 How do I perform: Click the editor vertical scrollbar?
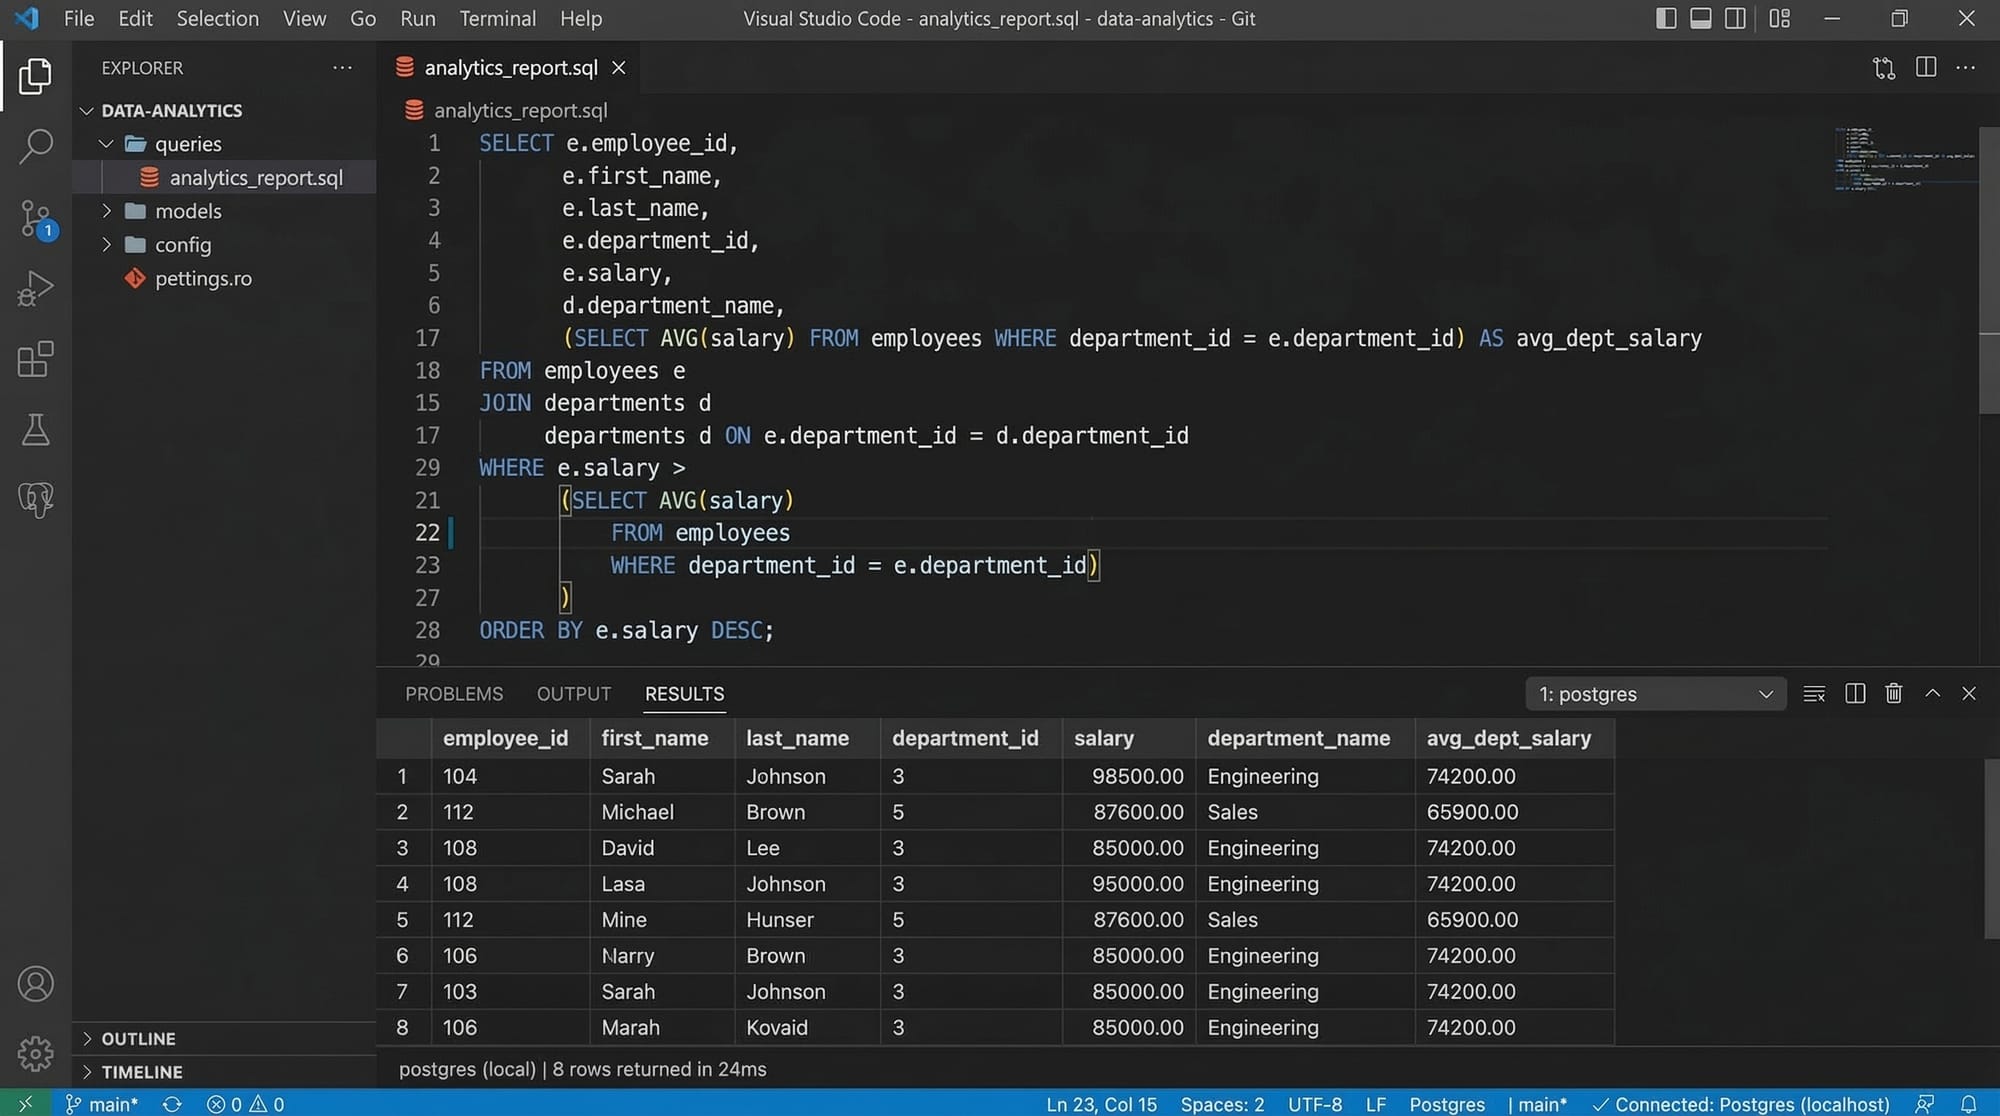coord(1988,270)
